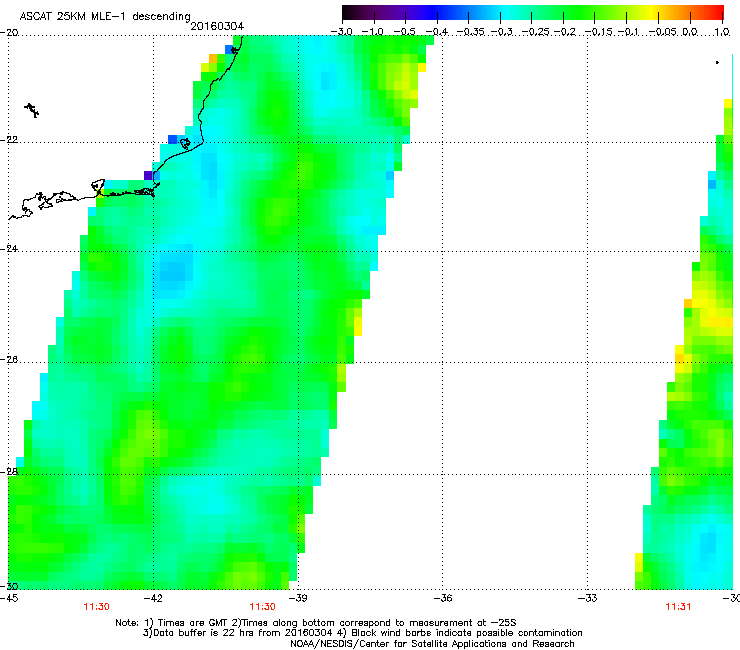This screenshot has width=740, height=650.
Task: Click the '0.0' color bar label
Action: pyautogui.click(x=690, y=32)
